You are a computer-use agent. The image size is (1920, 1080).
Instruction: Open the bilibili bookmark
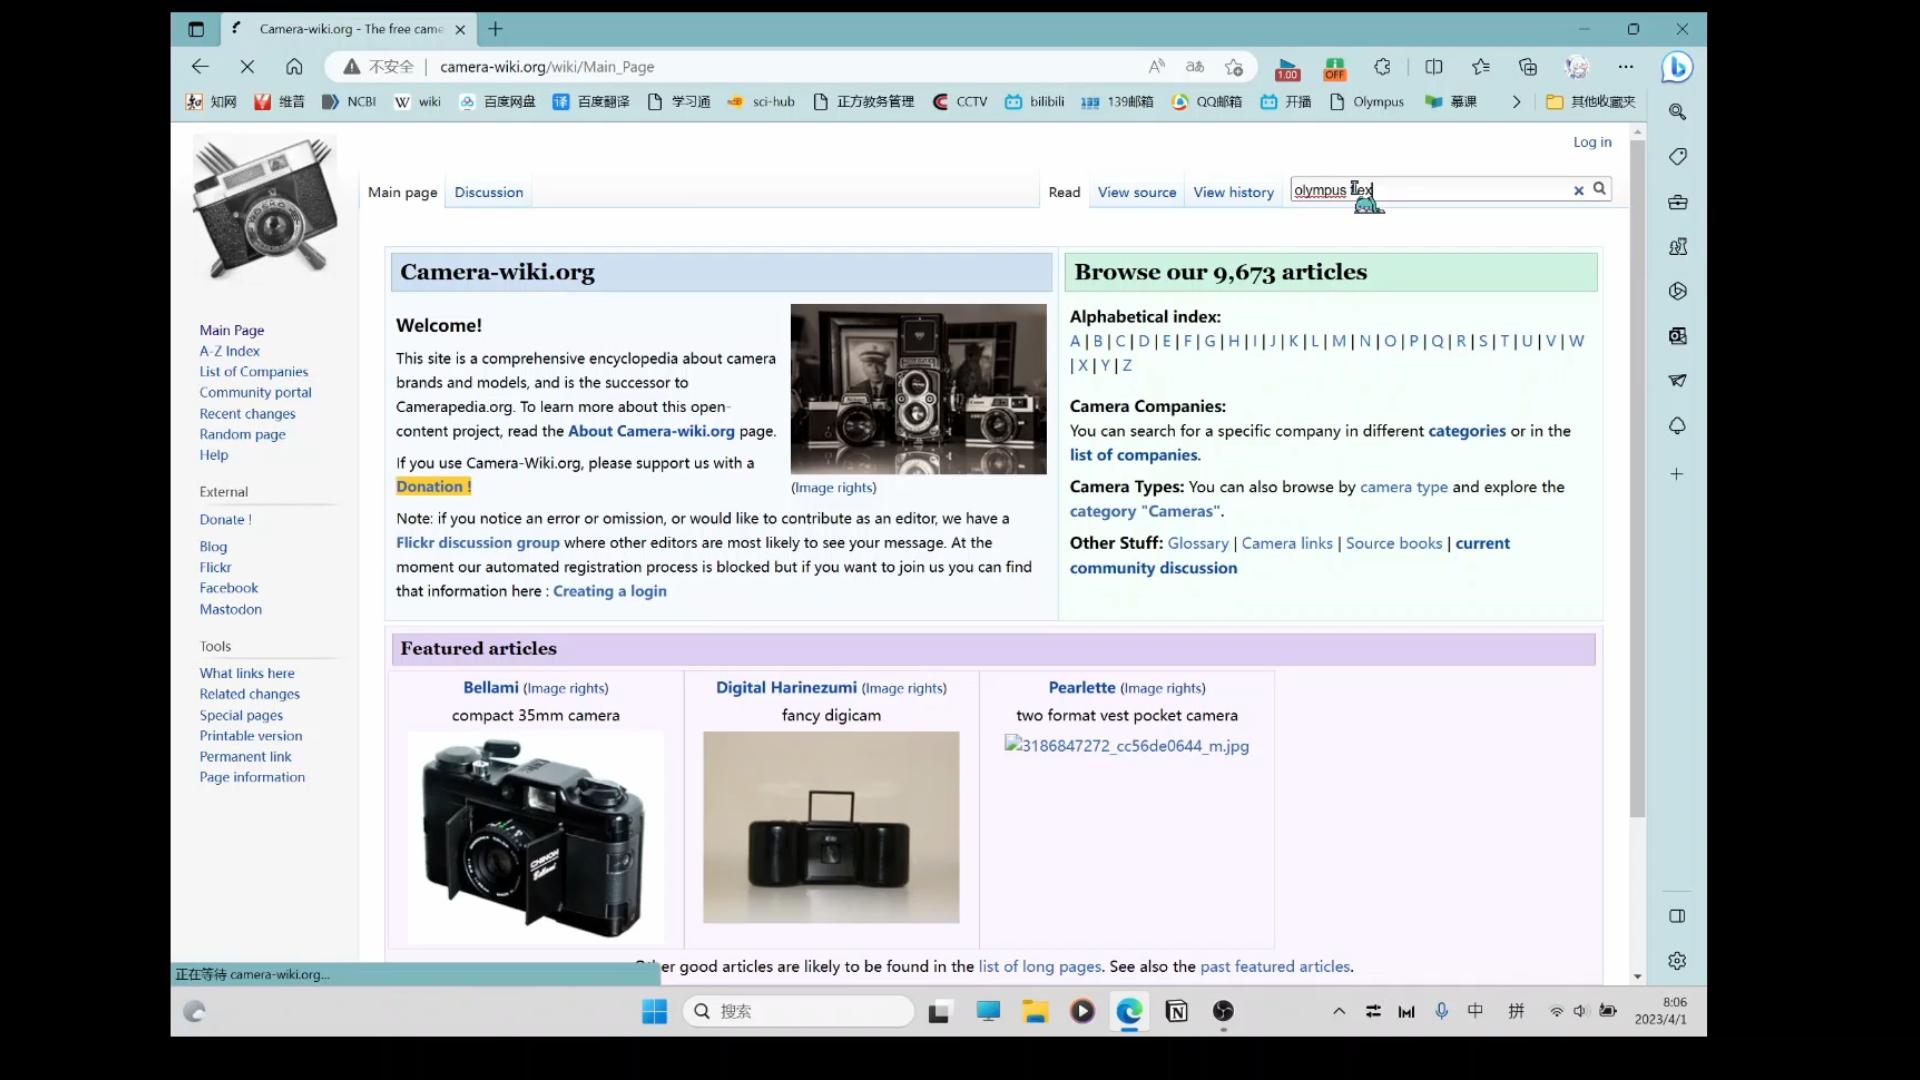[x=1035, y=102]
